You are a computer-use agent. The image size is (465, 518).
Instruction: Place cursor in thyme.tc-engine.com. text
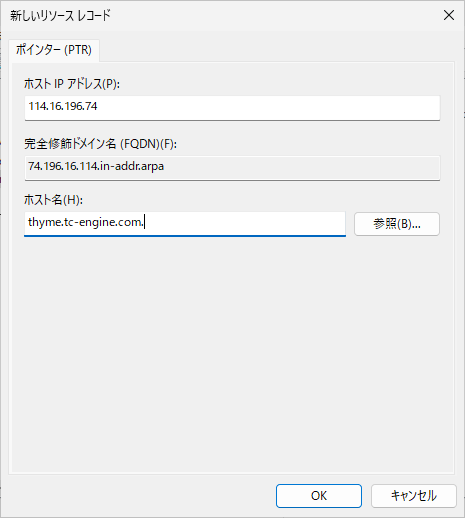(x=86, y=222)
